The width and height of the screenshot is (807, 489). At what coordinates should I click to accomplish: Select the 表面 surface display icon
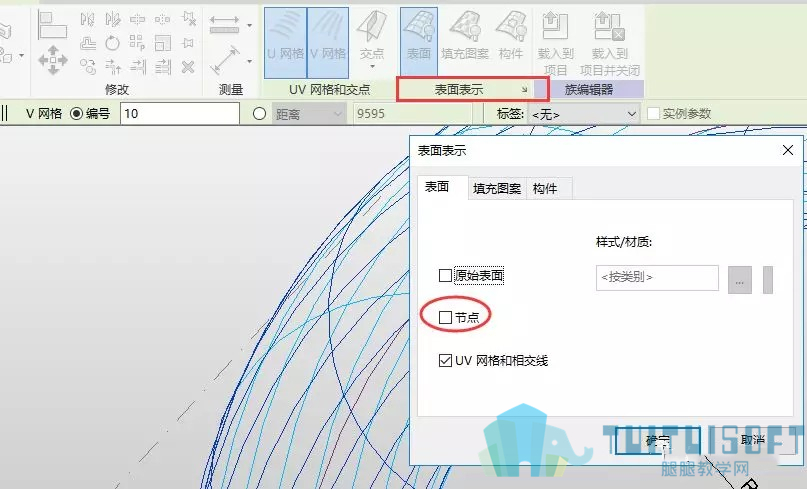click(x=419, y=41)
